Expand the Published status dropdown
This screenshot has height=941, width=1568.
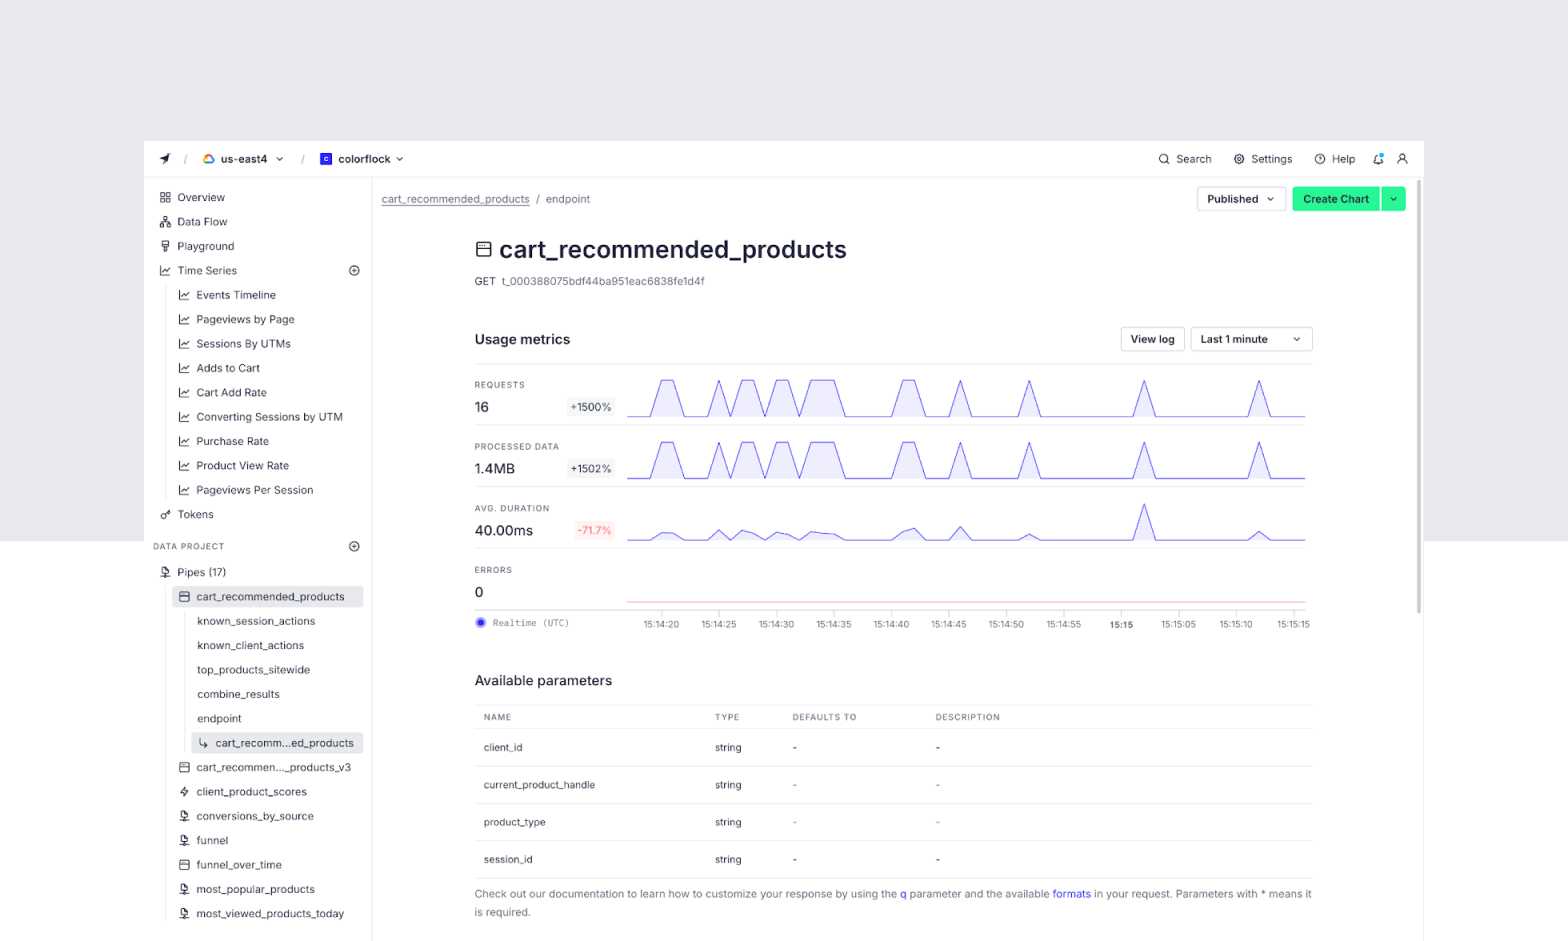click(x=1240, y=199)
